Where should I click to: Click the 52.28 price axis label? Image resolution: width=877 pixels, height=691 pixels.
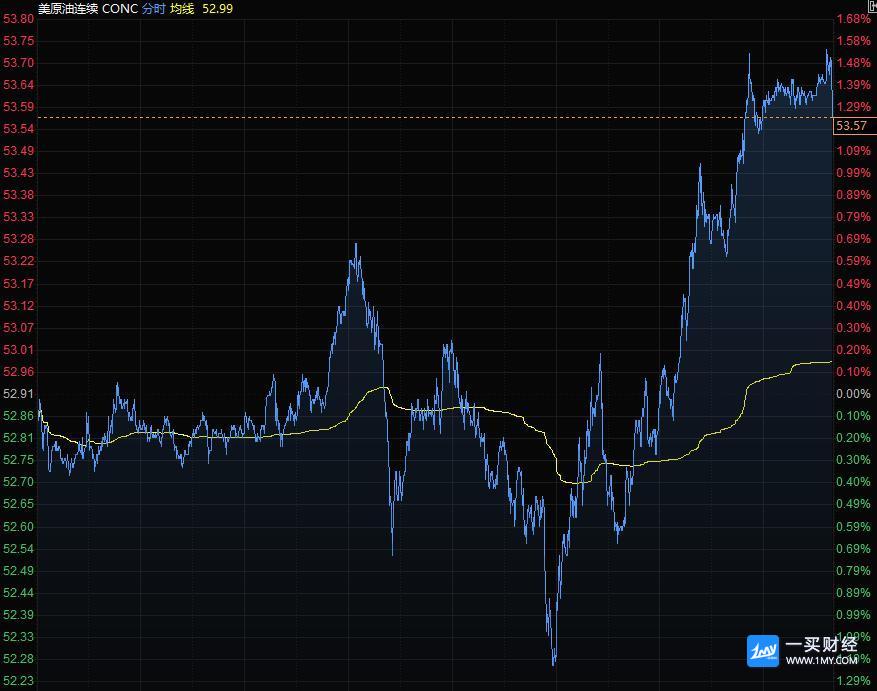[x=18, y=659]
